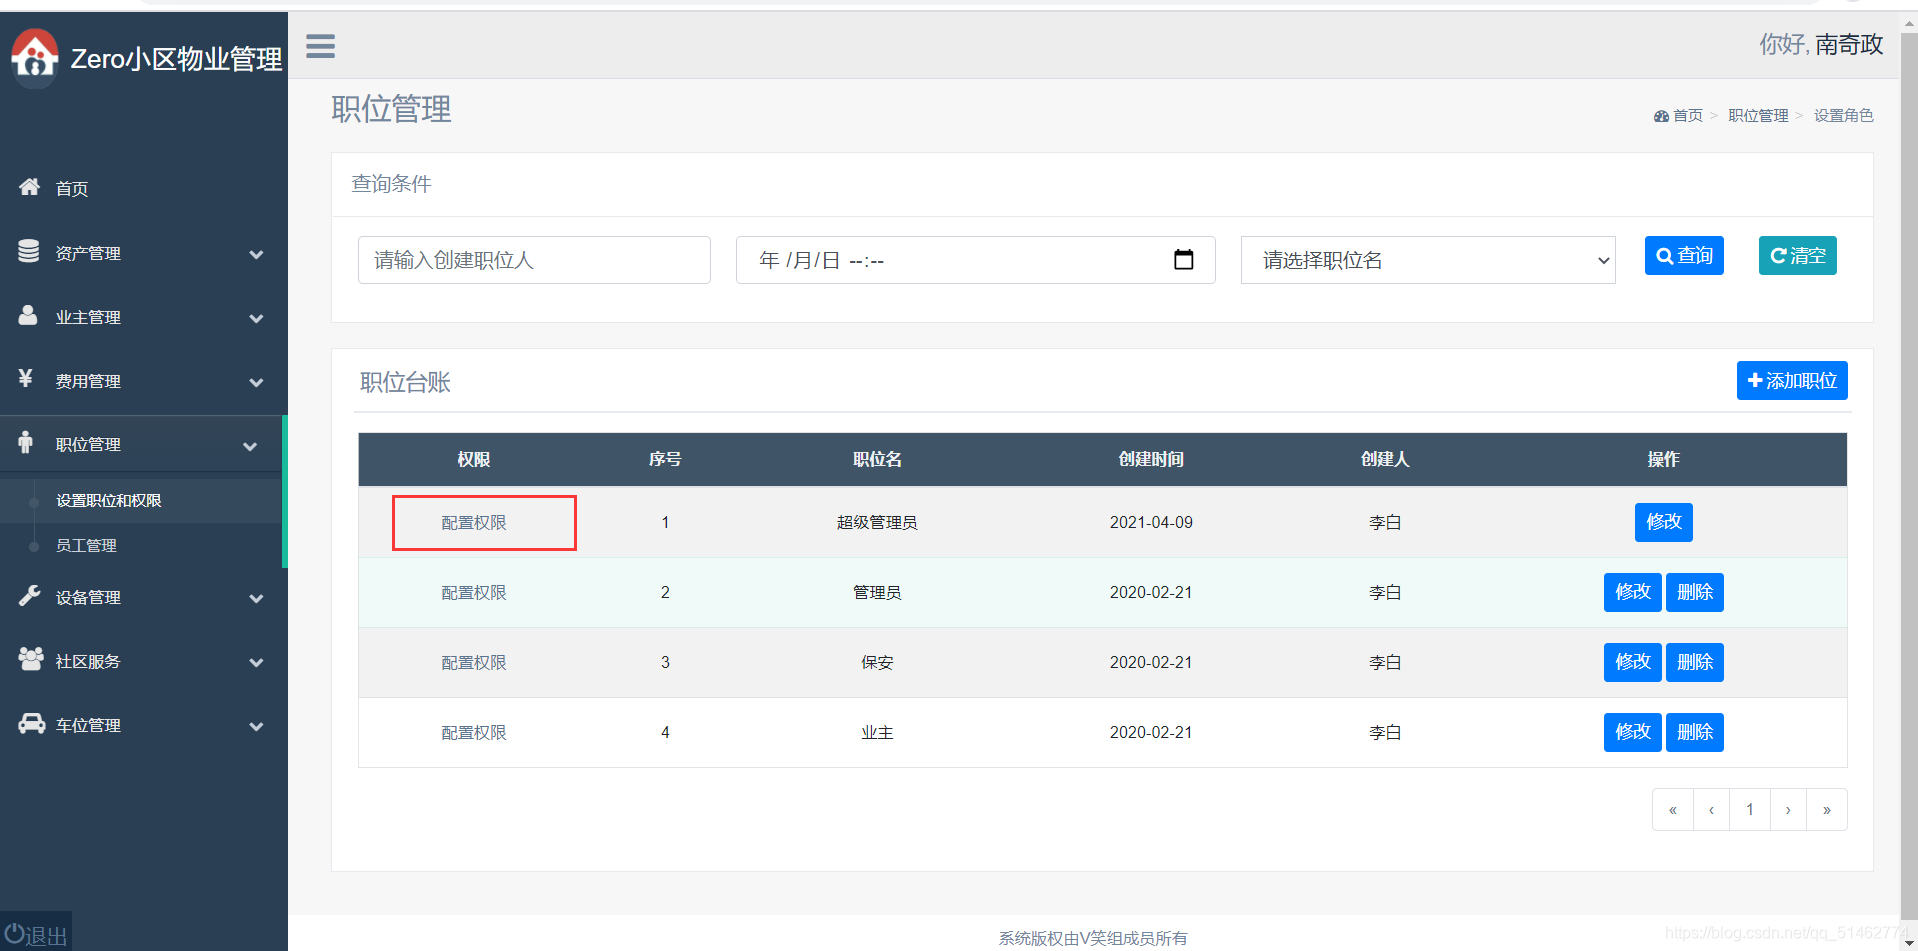Open the 请选择职位名 dropdown
Viewport: 1918px width, 951px height.
[1427, 259]
